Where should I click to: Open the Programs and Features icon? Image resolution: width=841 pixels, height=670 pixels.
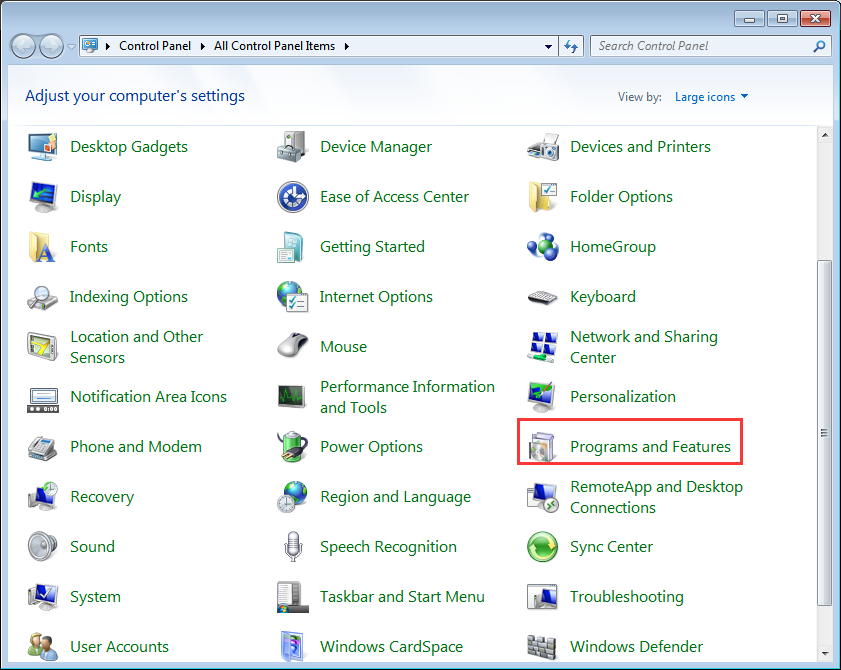click(542, 447)
